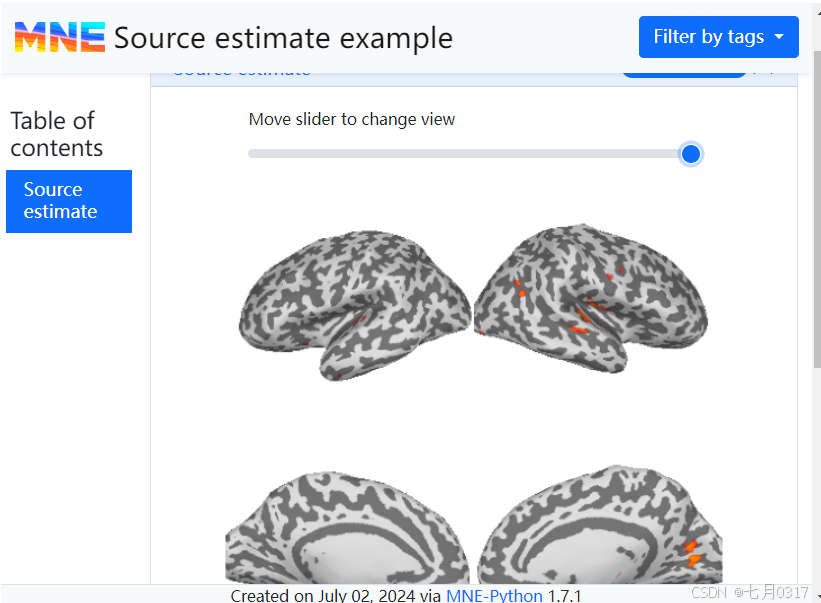Open the MNE-Python link in footer
Screen dimensions: 821x603
coord(494,596)
